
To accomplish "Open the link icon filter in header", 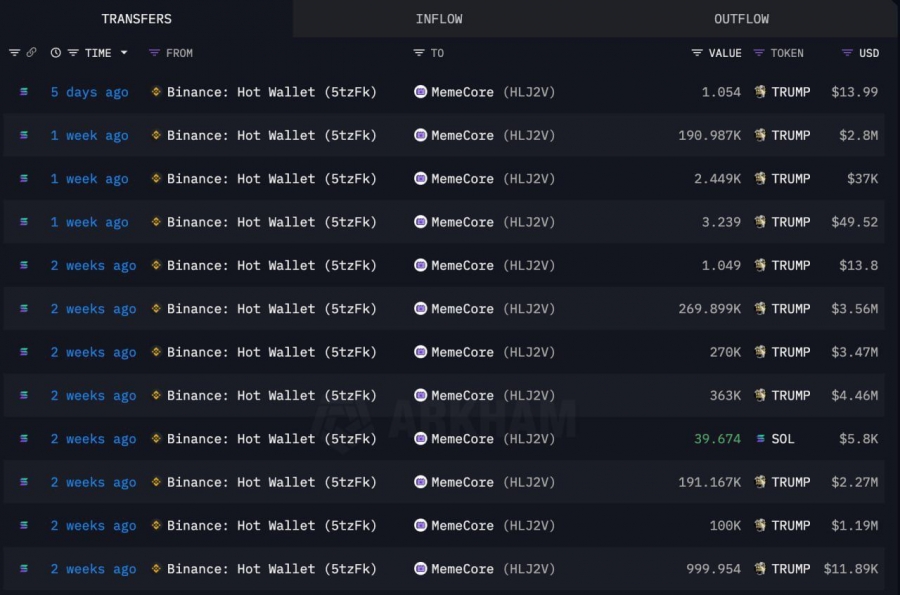I will (32, 53).
